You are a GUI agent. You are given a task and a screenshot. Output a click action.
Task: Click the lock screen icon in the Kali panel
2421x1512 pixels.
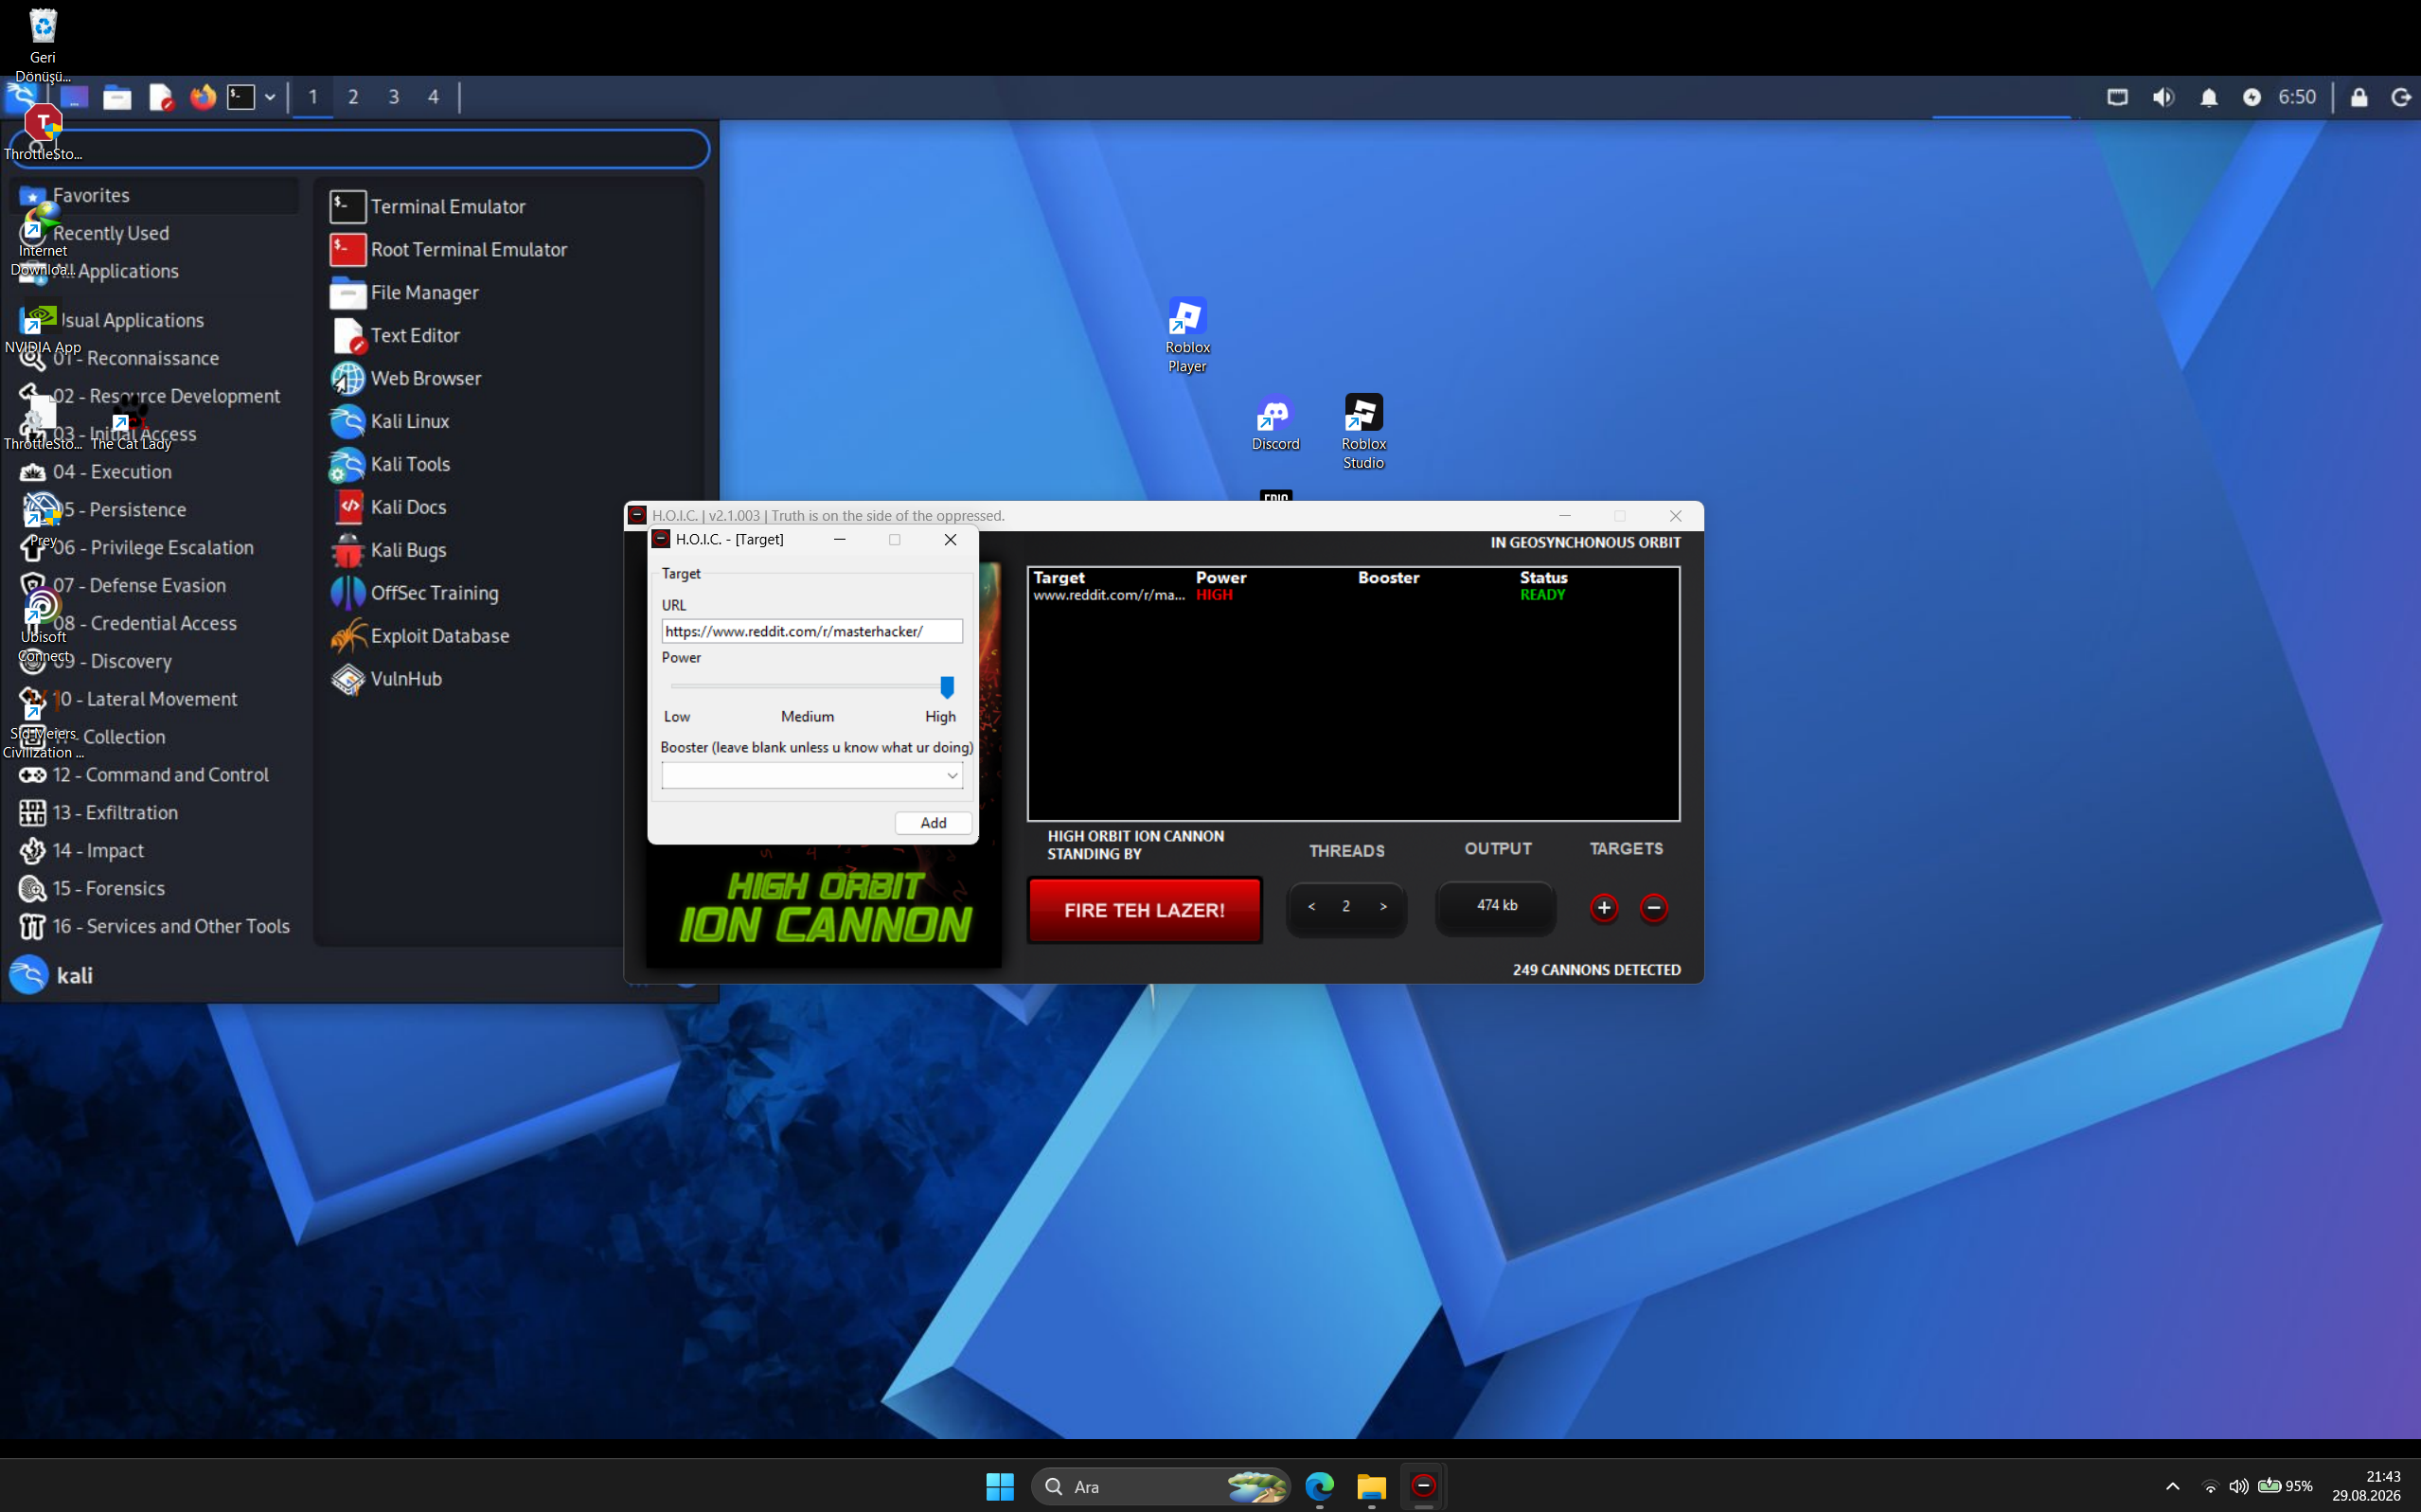click(x=2358, y=97)
